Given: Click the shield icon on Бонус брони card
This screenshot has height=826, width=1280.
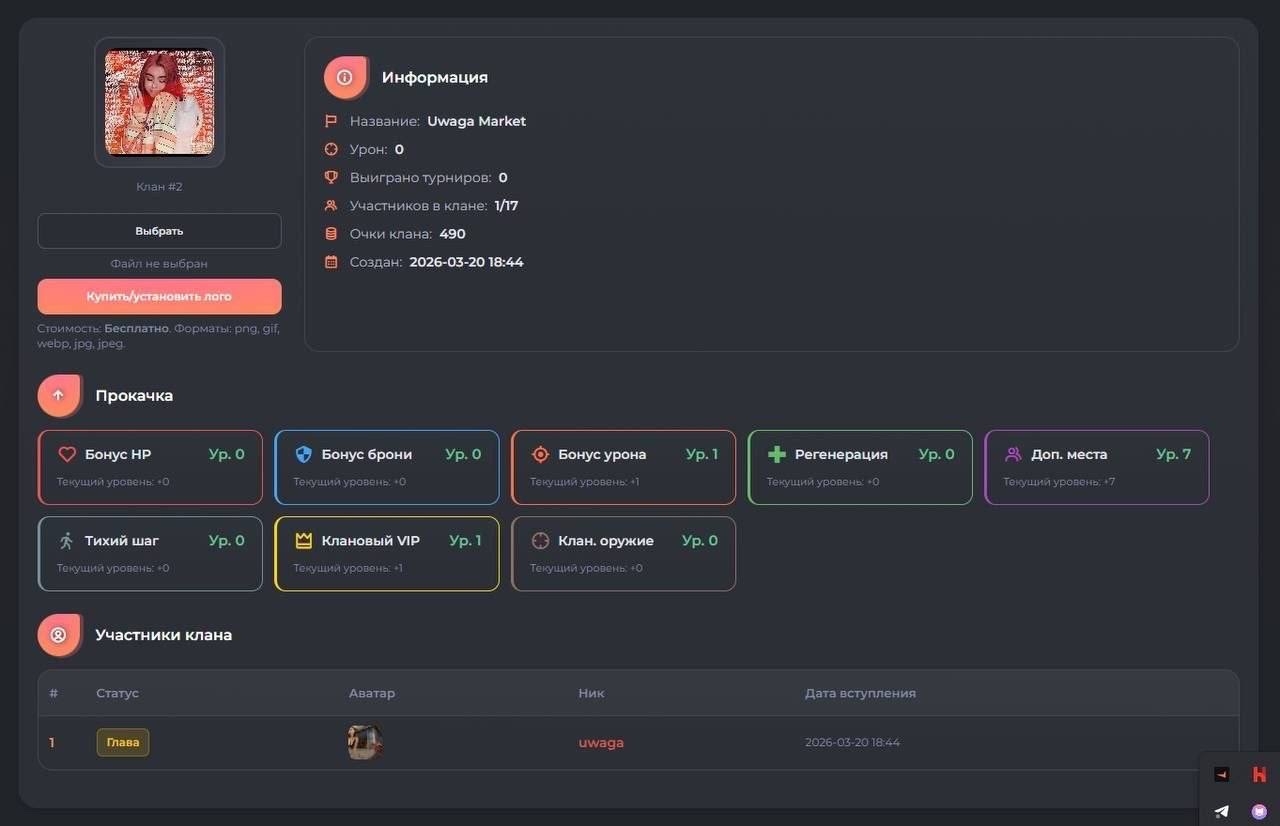Looking at the screenshot, I should pos(304,453).
